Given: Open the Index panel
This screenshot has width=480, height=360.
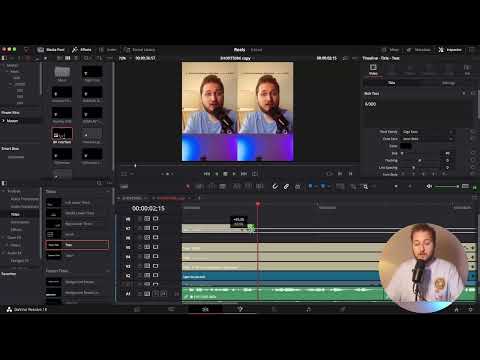Looking at the screenshot, I should pyautogui.click(x=108, y=50).
